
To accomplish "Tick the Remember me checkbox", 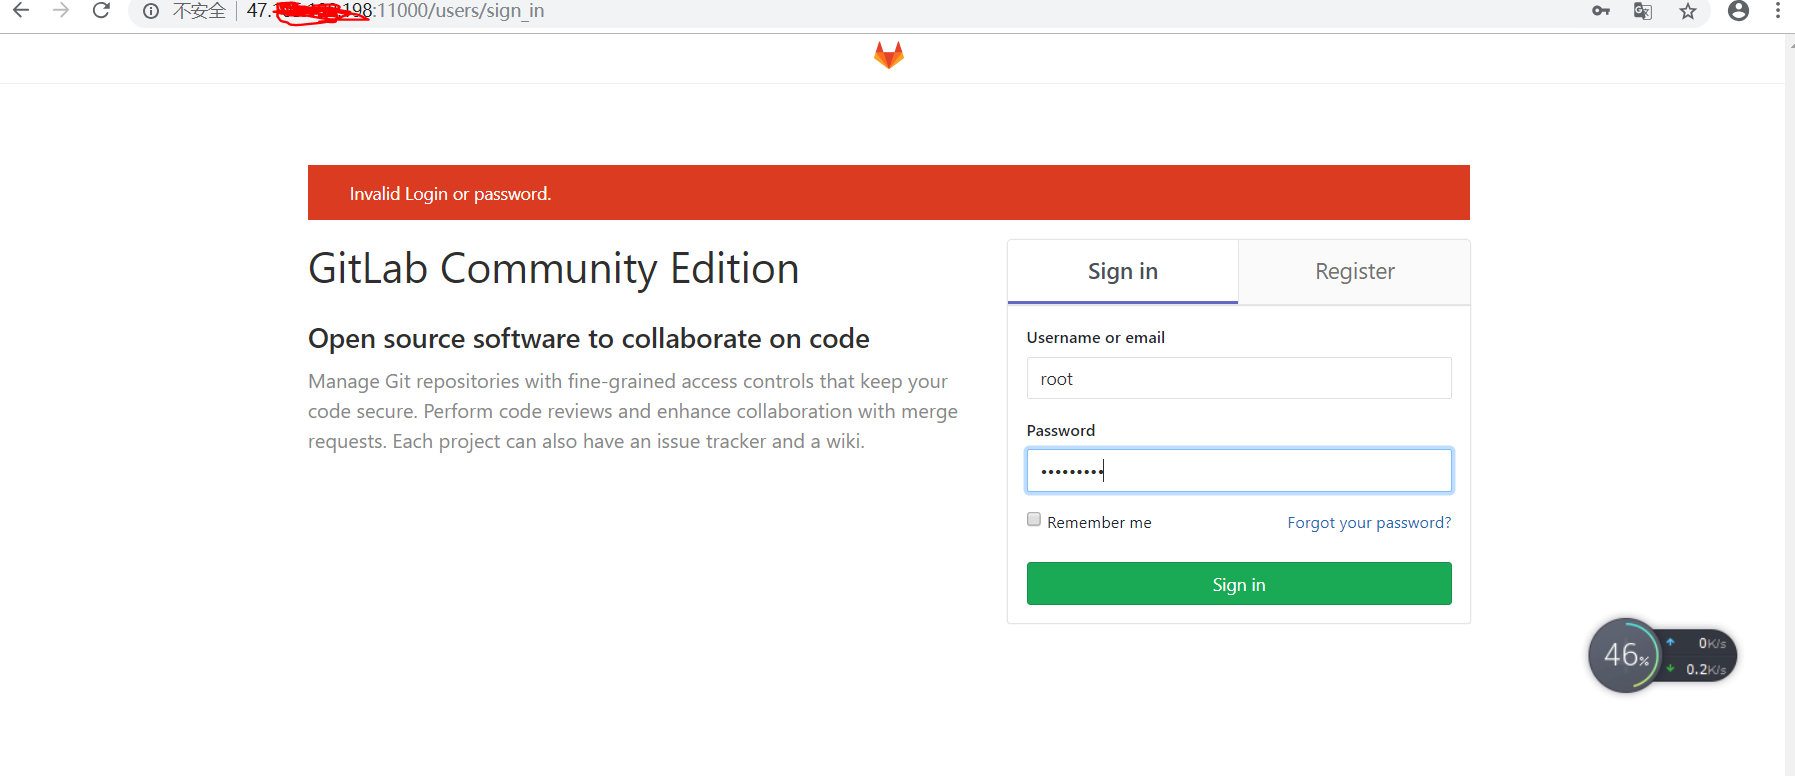I will [1034, 520].
